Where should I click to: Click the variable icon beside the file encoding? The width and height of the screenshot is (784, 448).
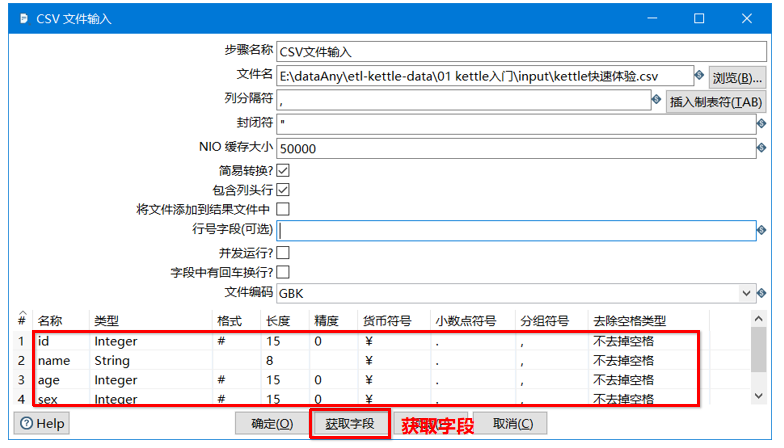762,293
